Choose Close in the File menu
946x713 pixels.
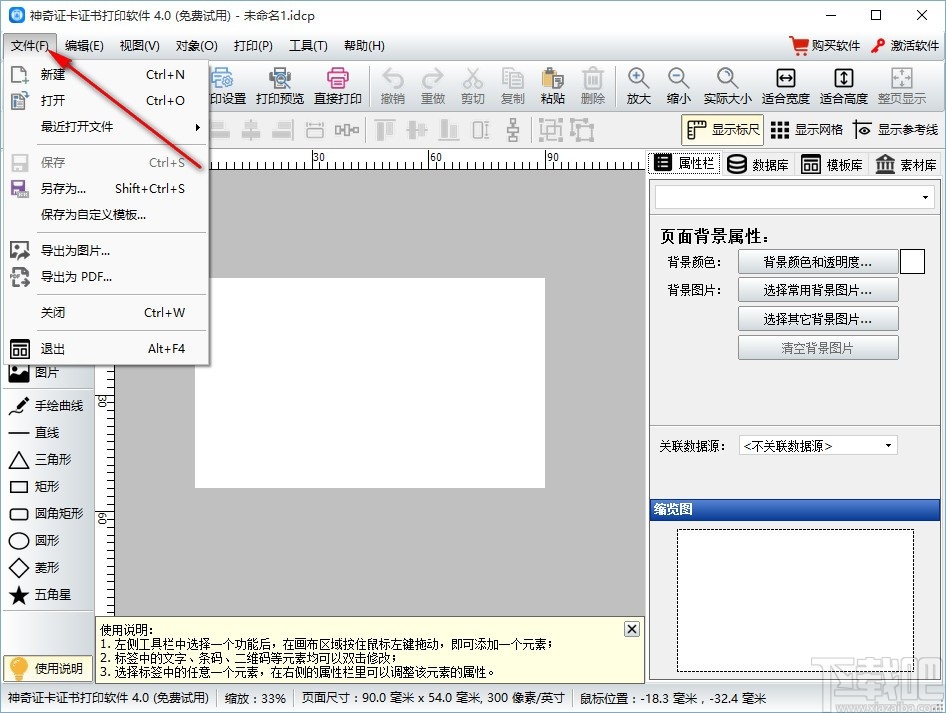coord(106,312)
